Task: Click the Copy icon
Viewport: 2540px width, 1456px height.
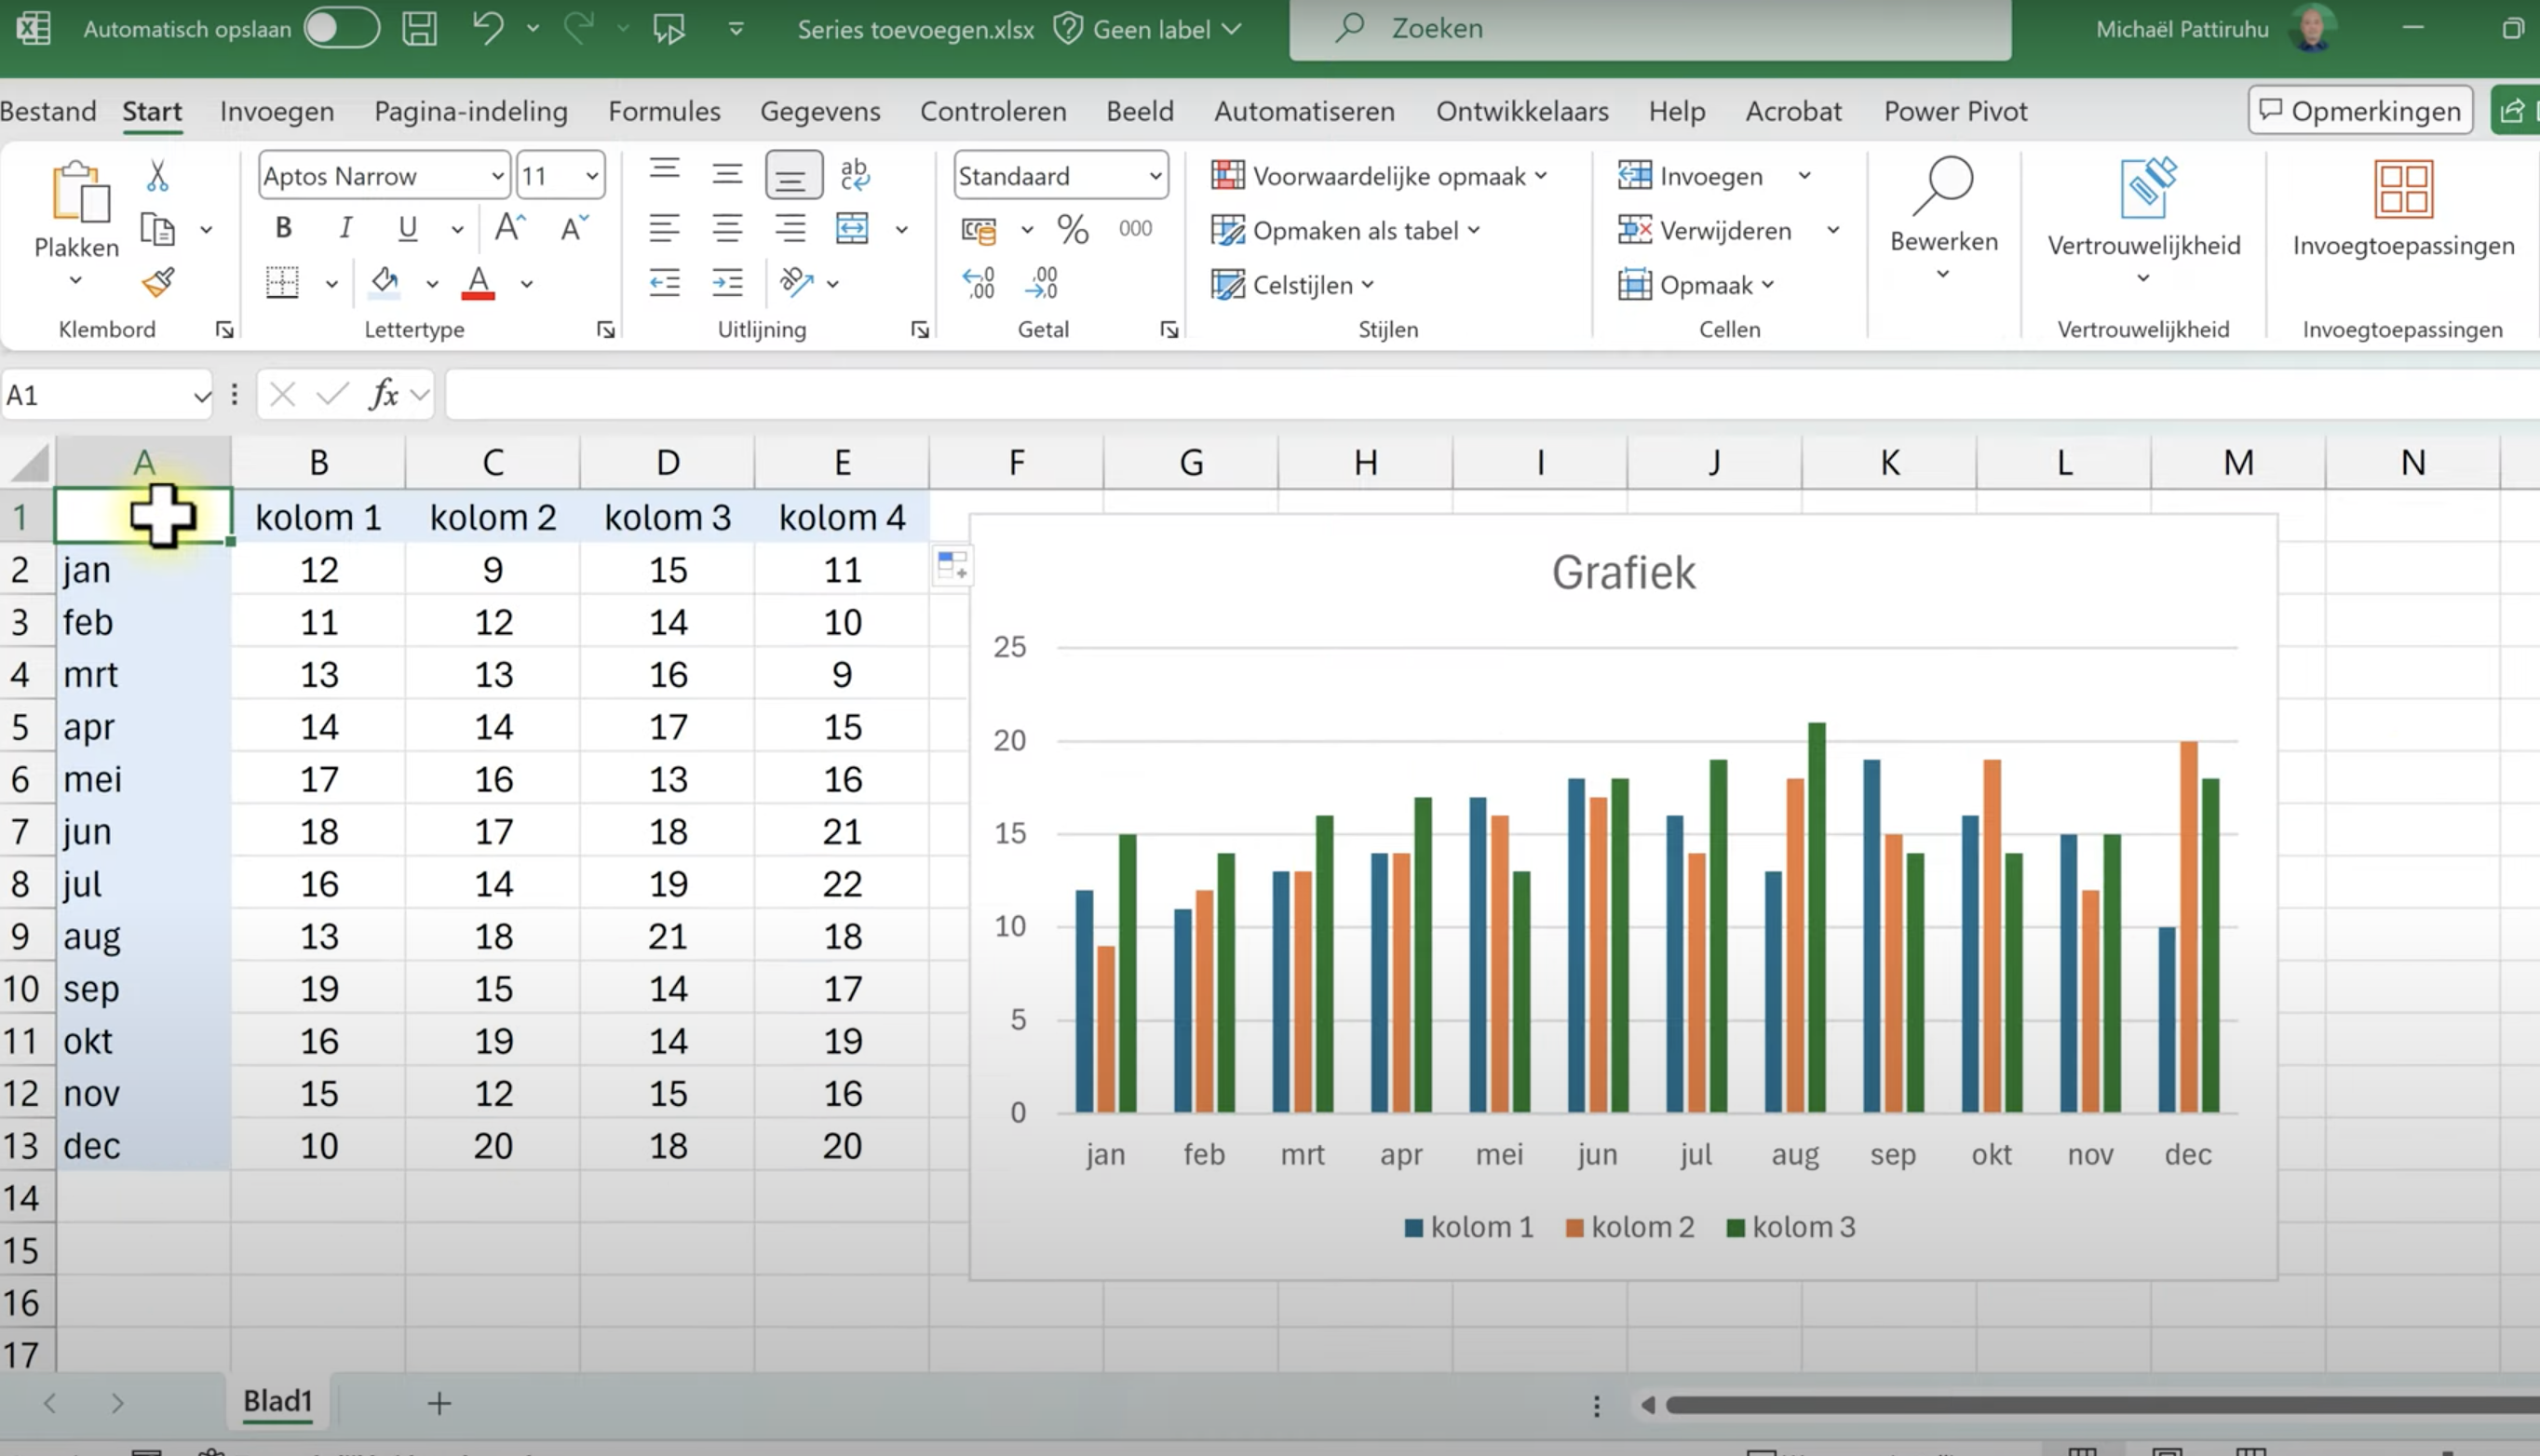Action: 157,229
